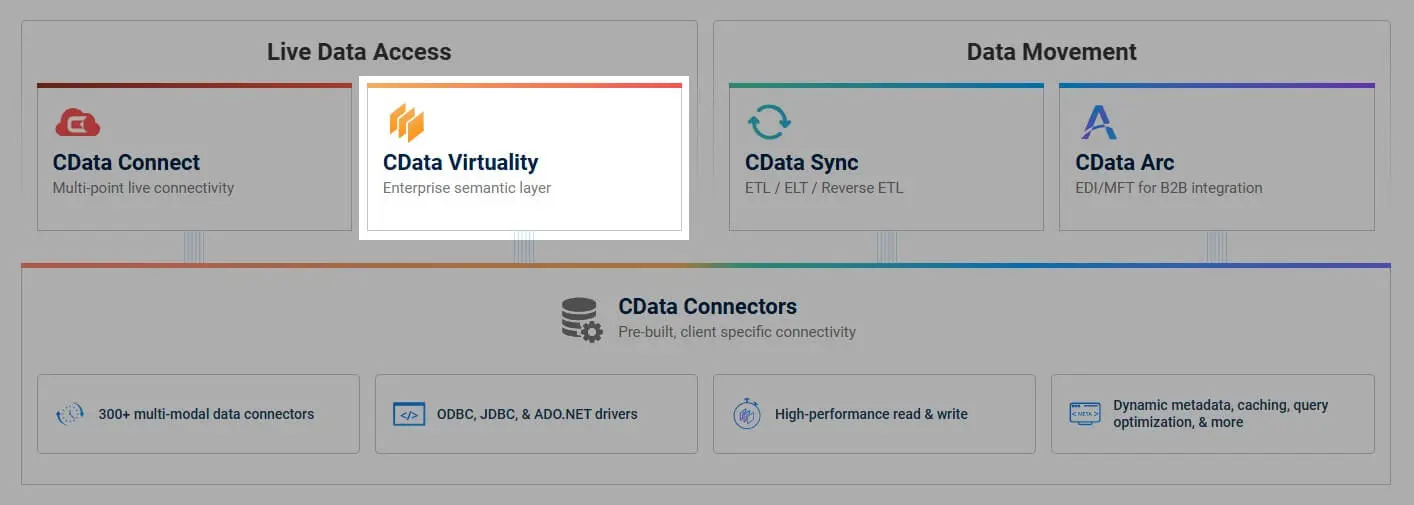The width and height of the screenshot is (1414, 505).
Task: Click the blue CData Arc logo icon
Action: click(x=1098, y=122)
